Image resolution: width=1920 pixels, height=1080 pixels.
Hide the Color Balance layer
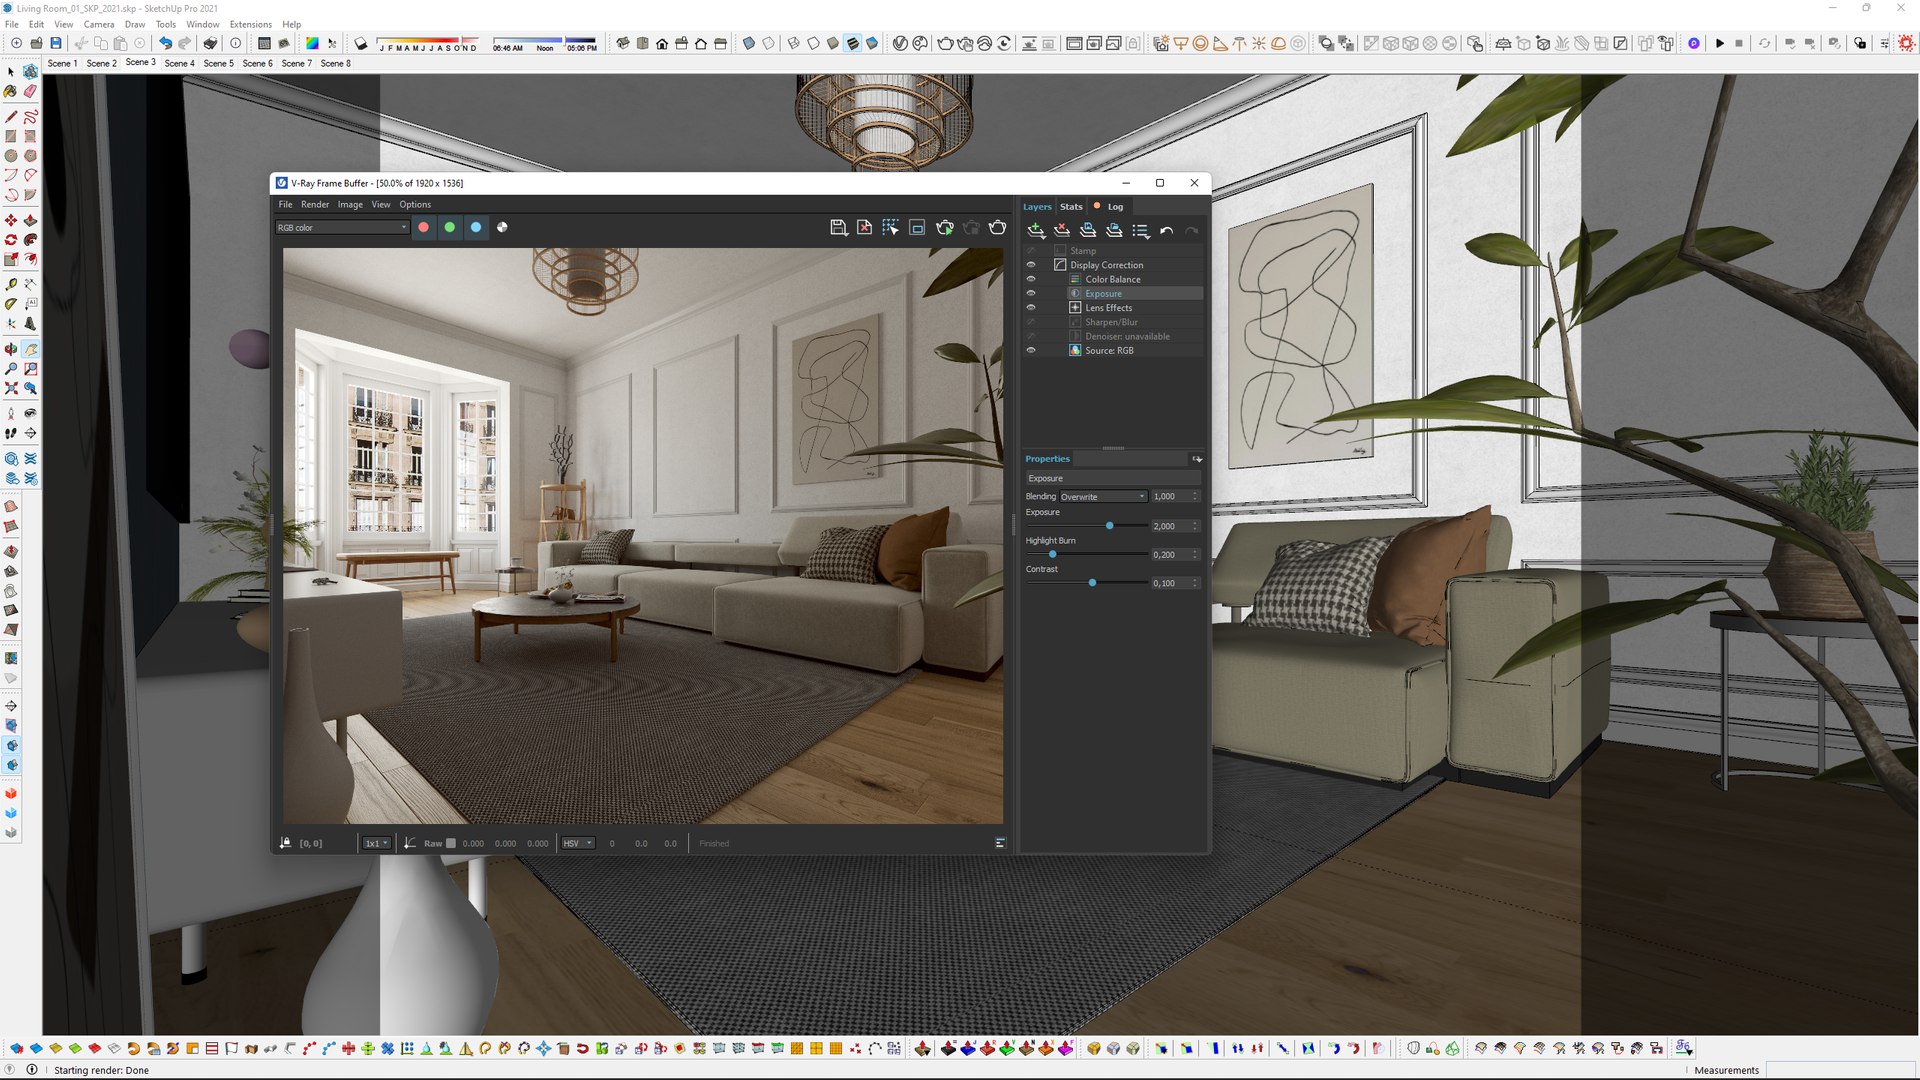click(1031, 279)
